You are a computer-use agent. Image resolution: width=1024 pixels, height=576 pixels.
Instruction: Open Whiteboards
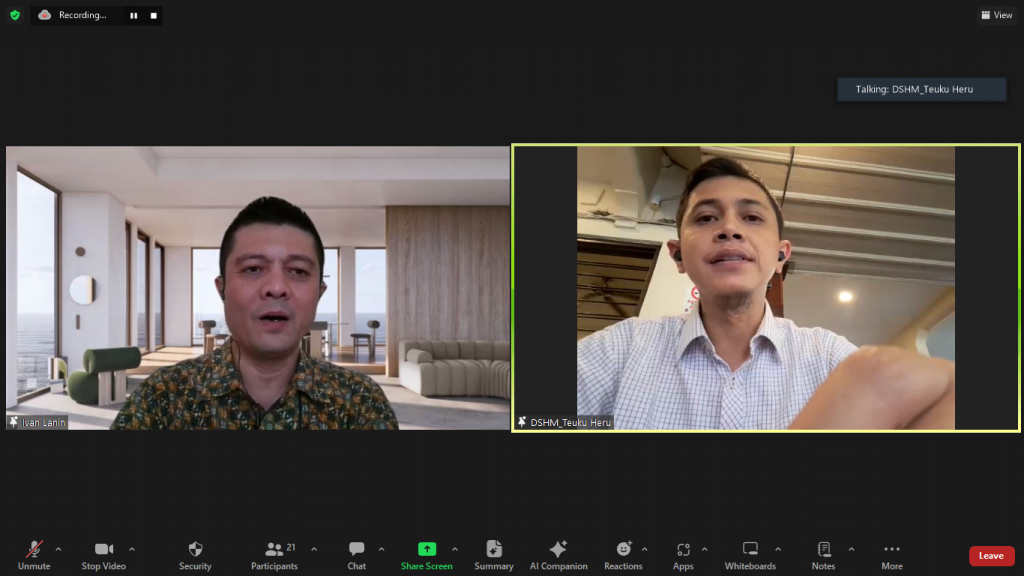tap(750, 556)
